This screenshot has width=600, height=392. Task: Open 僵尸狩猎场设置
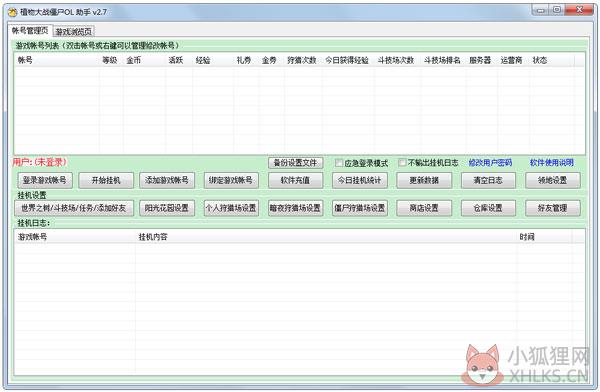359,208
